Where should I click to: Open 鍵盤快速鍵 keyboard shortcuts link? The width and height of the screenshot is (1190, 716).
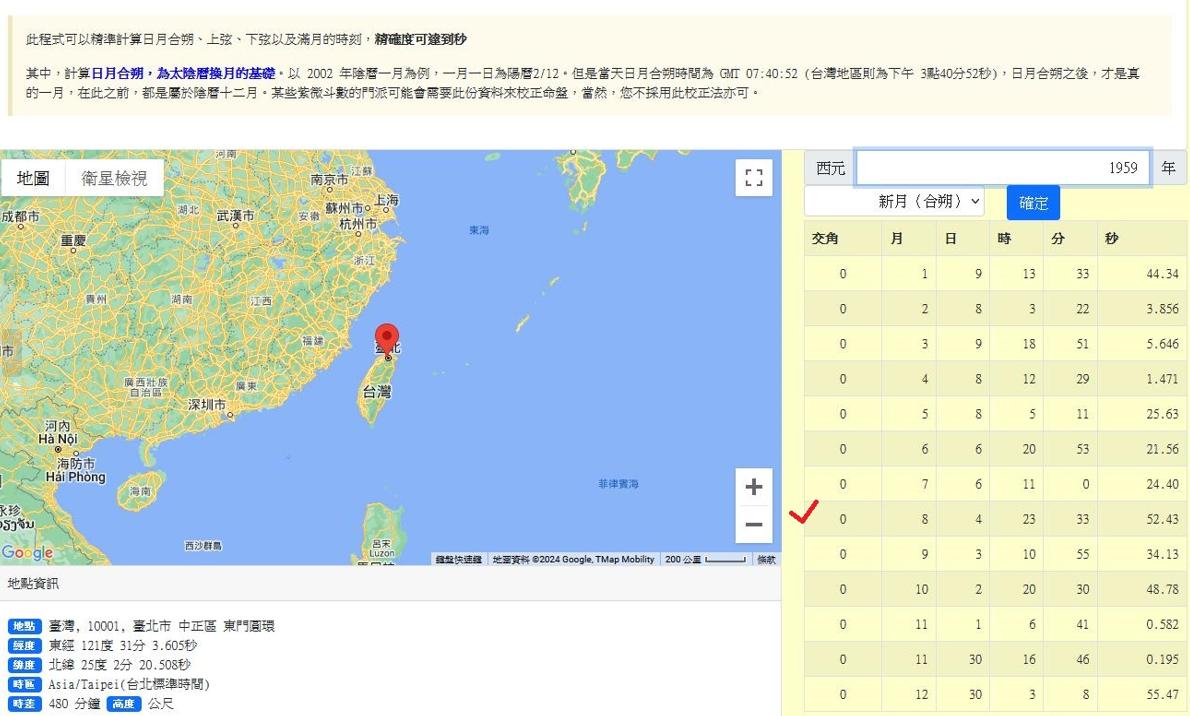pos(459,560)
